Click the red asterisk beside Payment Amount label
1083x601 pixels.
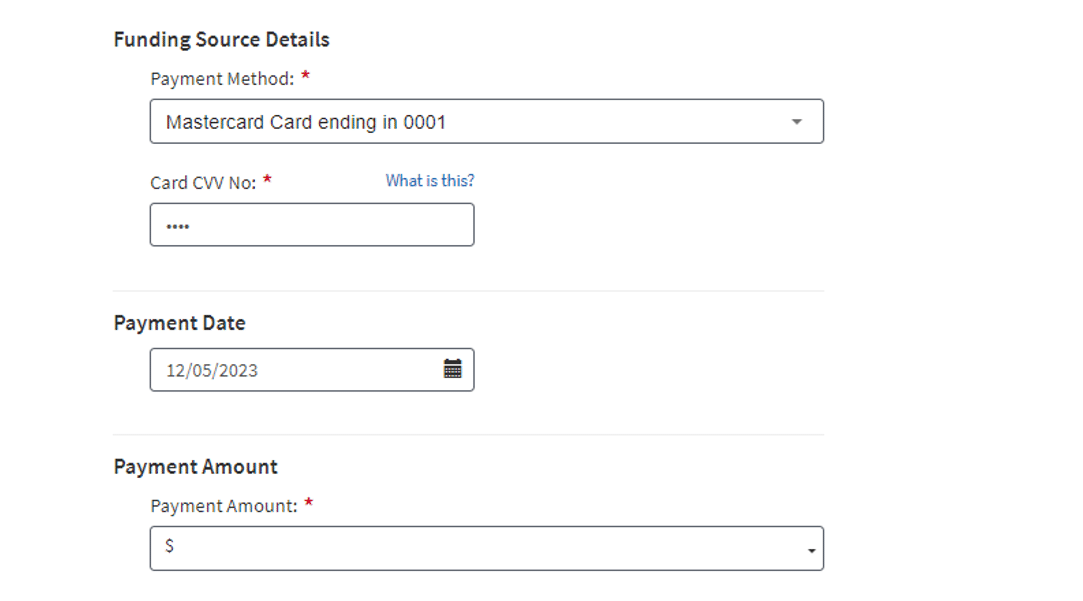coord(309,504)
